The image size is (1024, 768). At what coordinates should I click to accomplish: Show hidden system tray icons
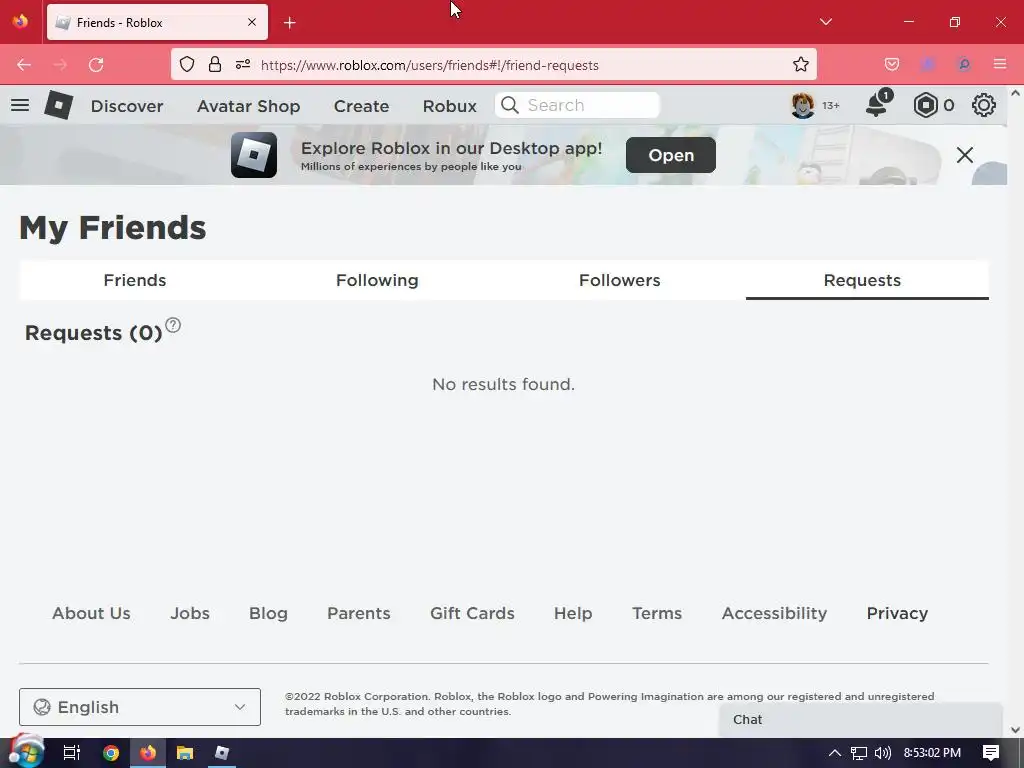pos(835,753)
